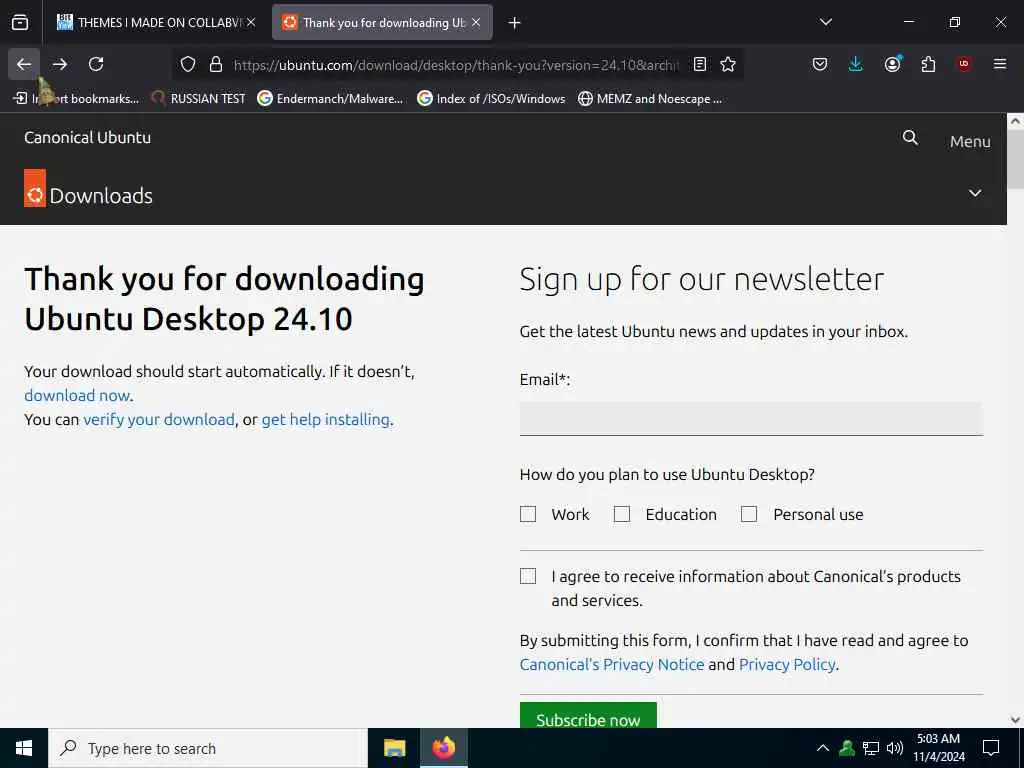Close the THEMES I MADE ON COLLABVM tab

pos(251,22)
